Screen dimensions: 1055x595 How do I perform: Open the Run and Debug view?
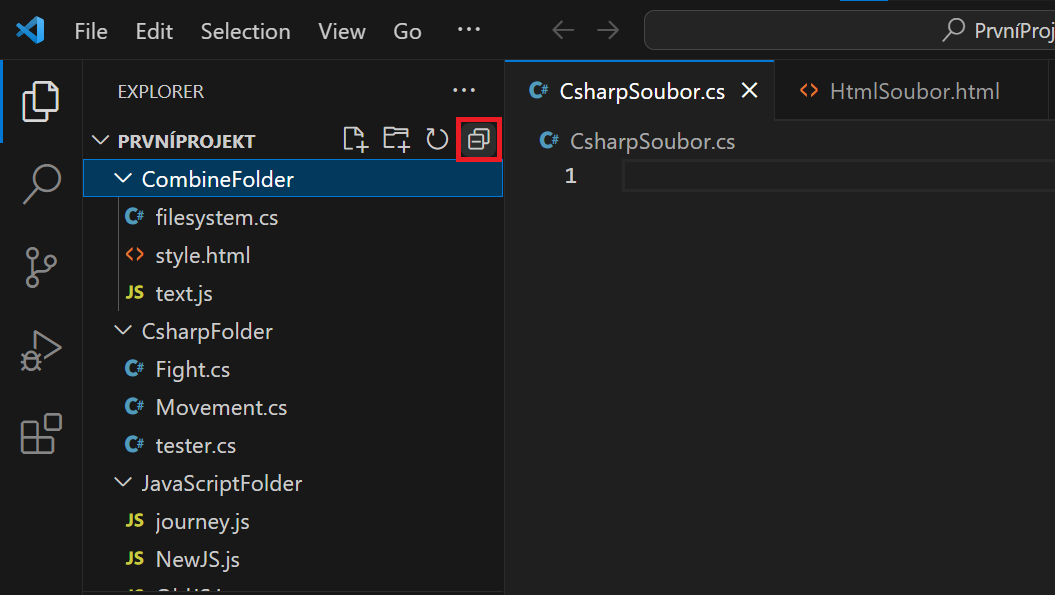40,350
